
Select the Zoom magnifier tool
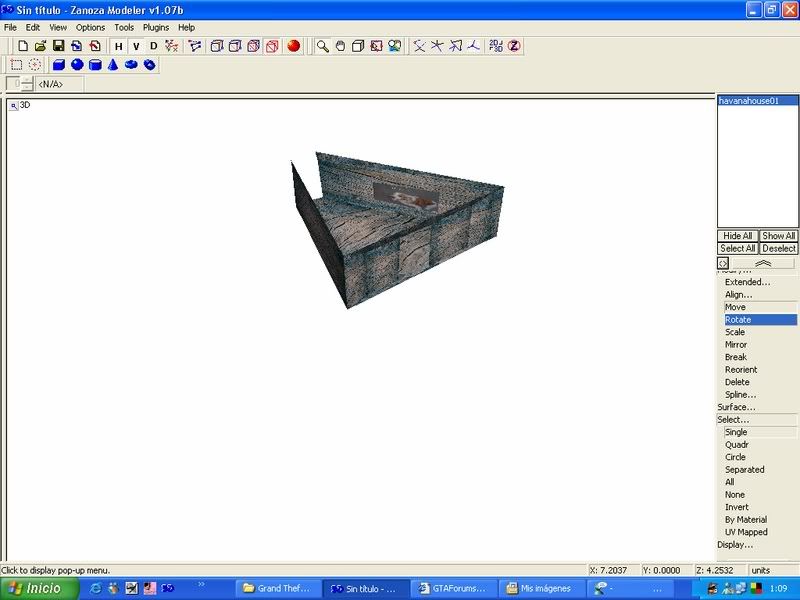pyautogui.click(x=323, y=46)
